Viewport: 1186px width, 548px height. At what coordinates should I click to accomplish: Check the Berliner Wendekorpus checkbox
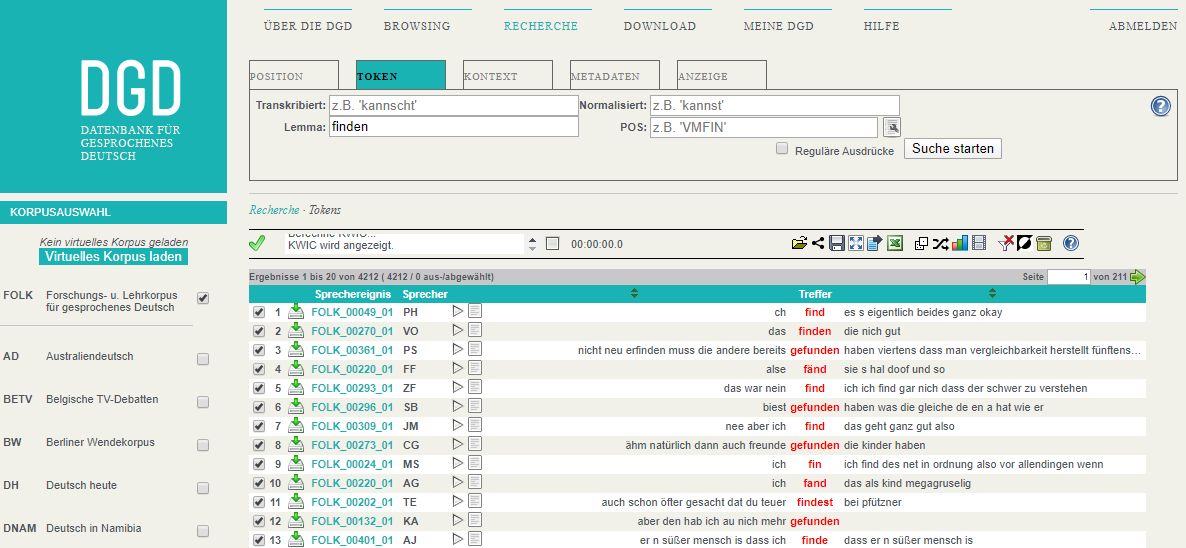click(x=203, y=446)
